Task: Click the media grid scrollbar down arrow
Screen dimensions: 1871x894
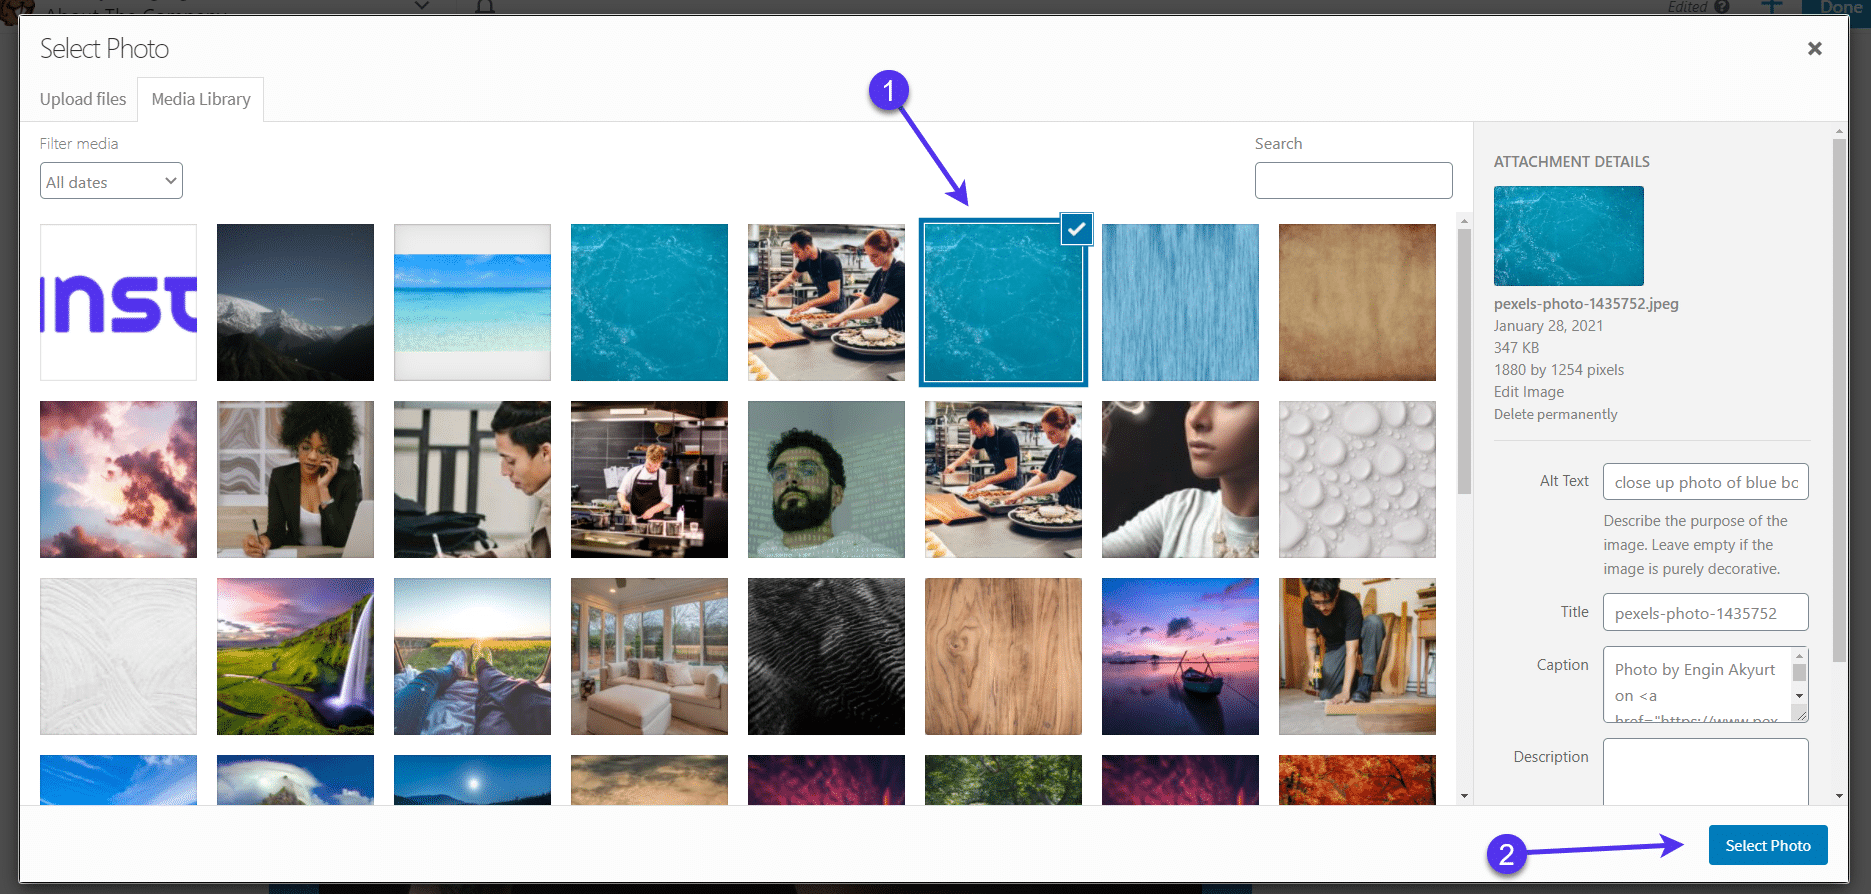Action: tap(1464, 796)
